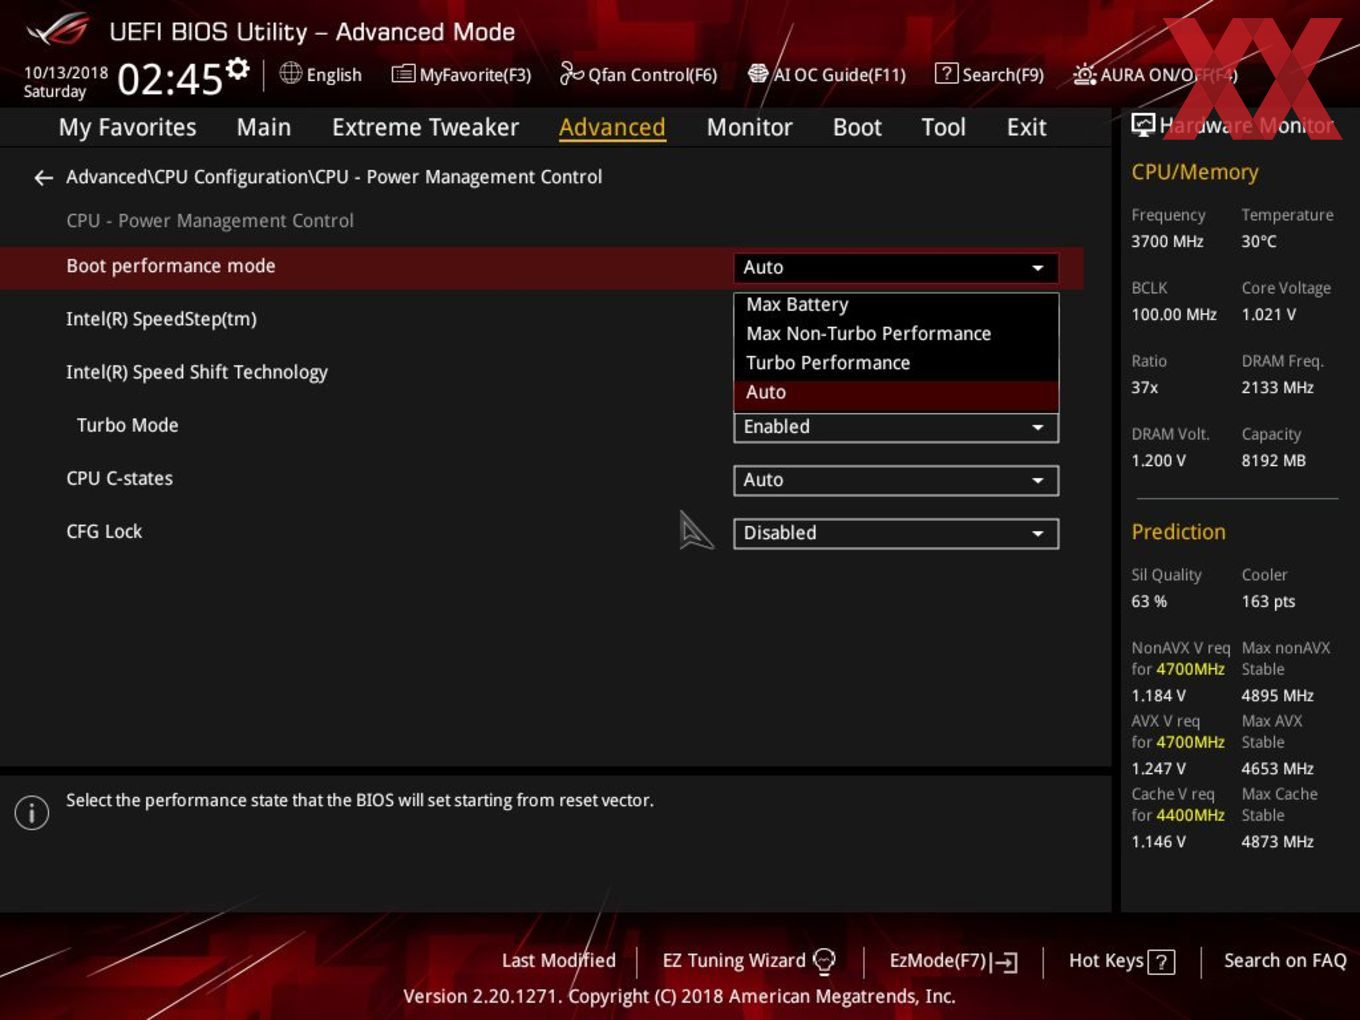Click the Search question mark icon

(x=946, y=73)
